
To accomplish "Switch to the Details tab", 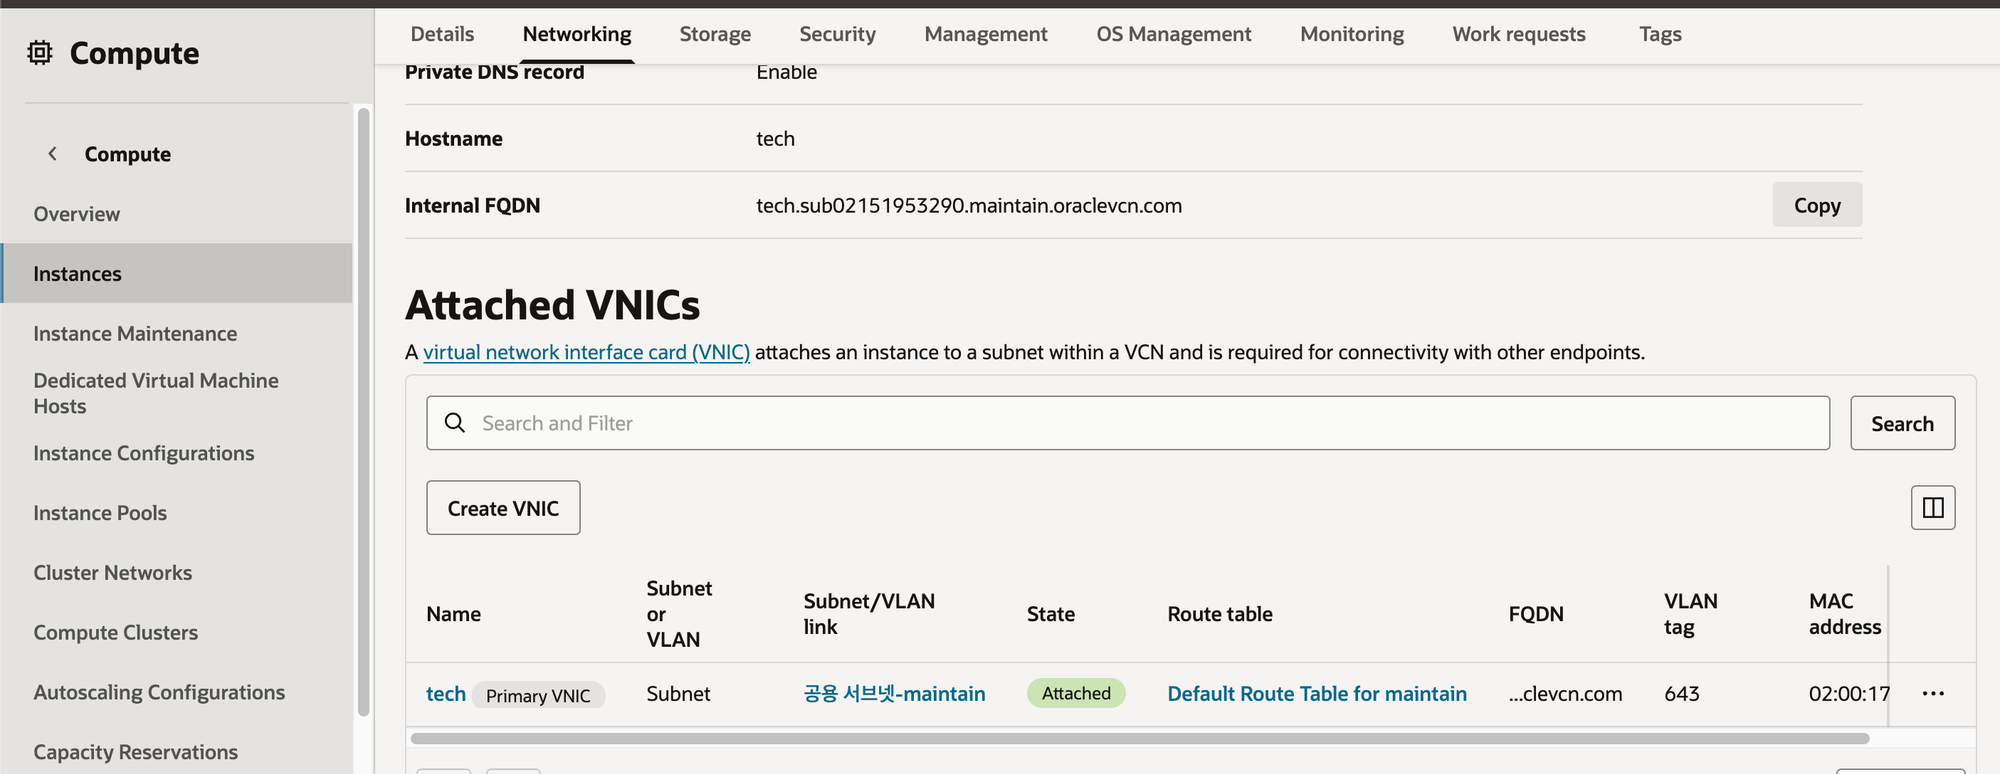I will (x=442, y=34).
